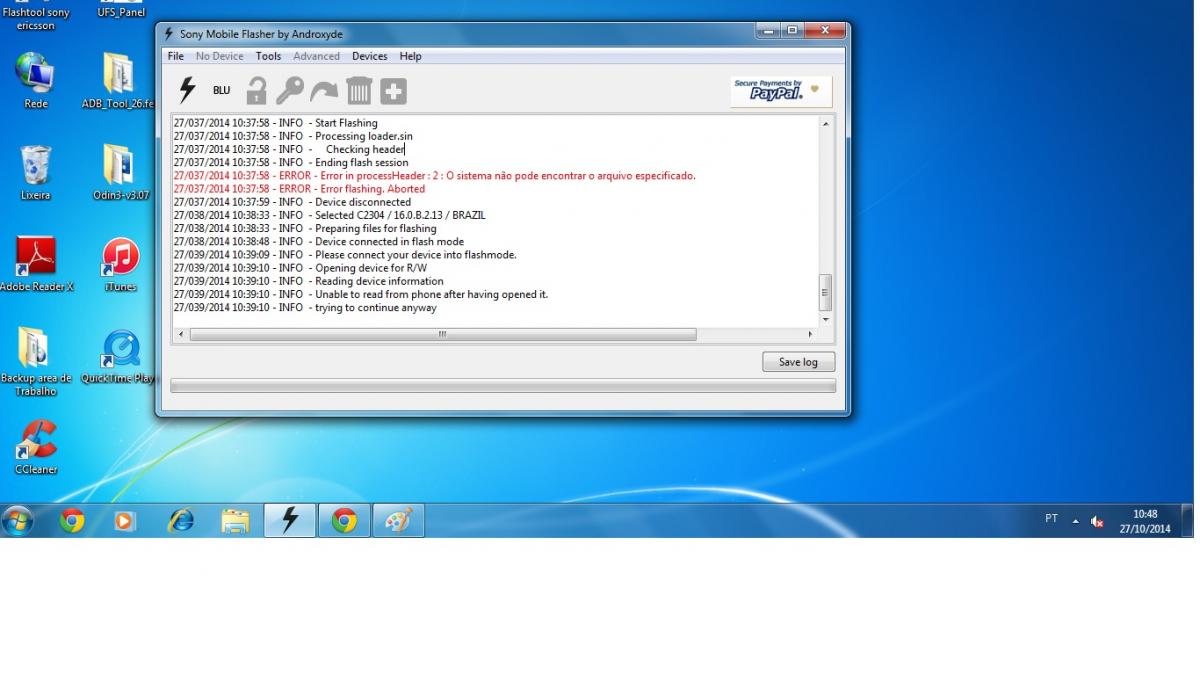Image resolution: width=1200 pixels, height=675 pixels.
Task: Click log line 'Error in processHeader'
Action: click(434, 176)
